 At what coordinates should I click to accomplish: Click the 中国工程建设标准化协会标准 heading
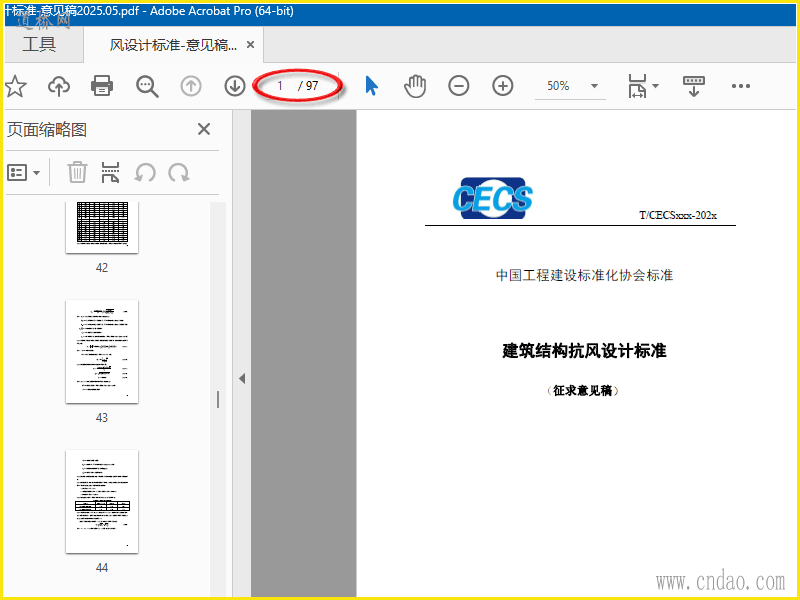pyautogui.click(x=584, y=276)
